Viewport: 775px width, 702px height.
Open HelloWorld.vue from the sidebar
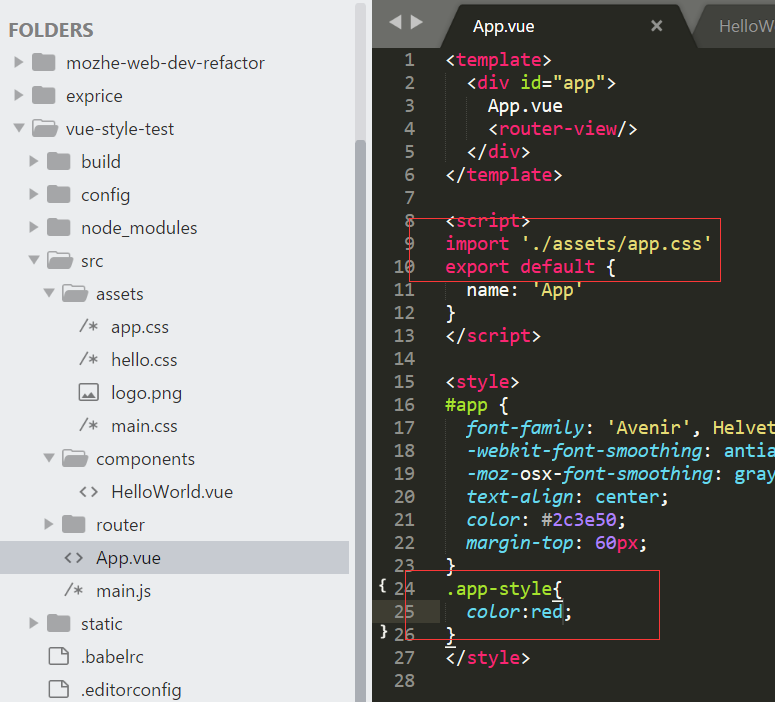tap(172, 492)
